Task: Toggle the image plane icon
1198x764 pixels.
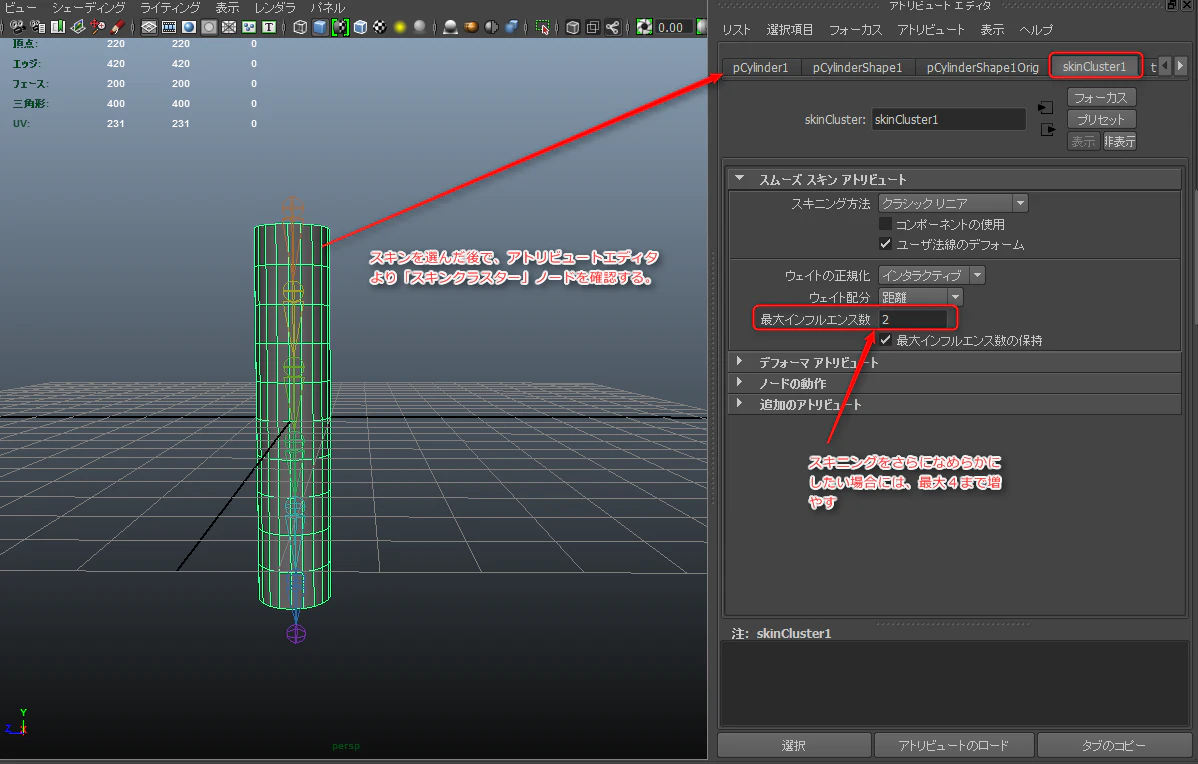Action: (x=78, y=28)
